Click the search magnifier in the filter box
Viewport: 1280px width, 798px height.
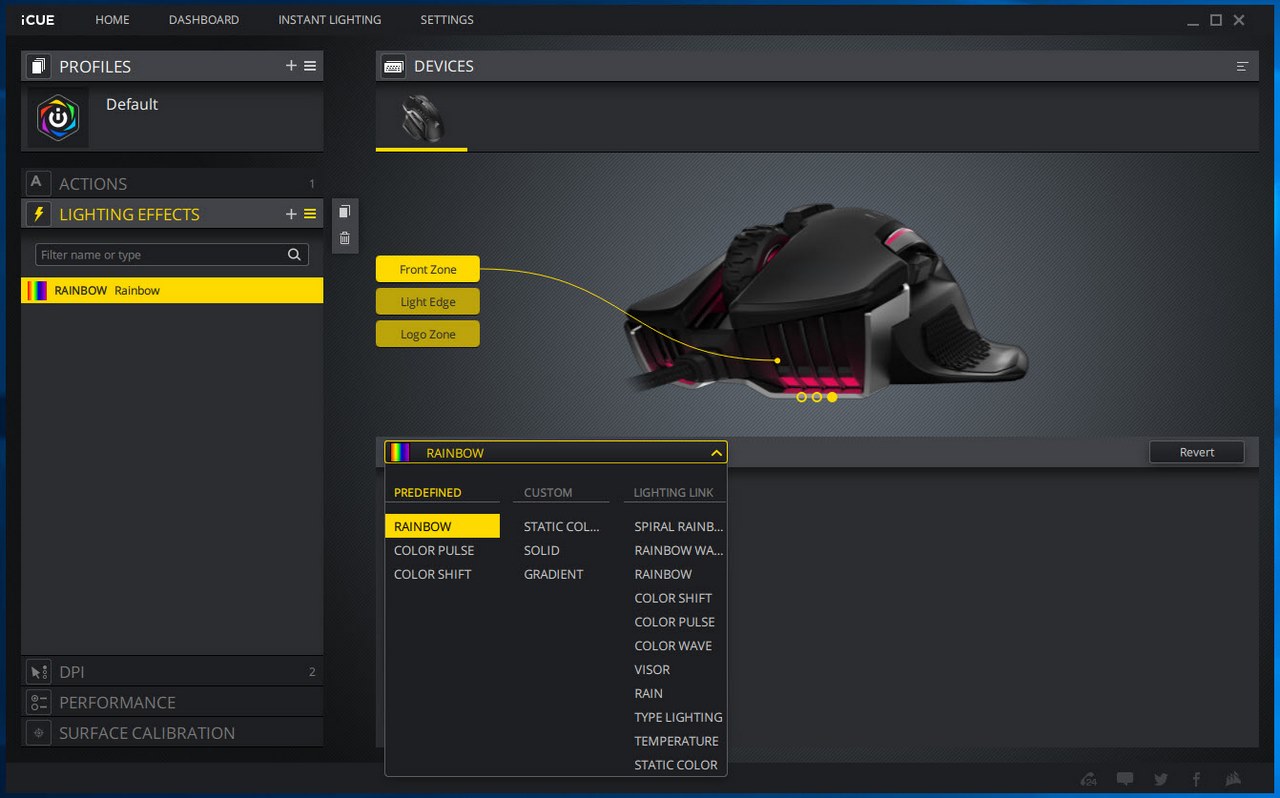(294, 255)
